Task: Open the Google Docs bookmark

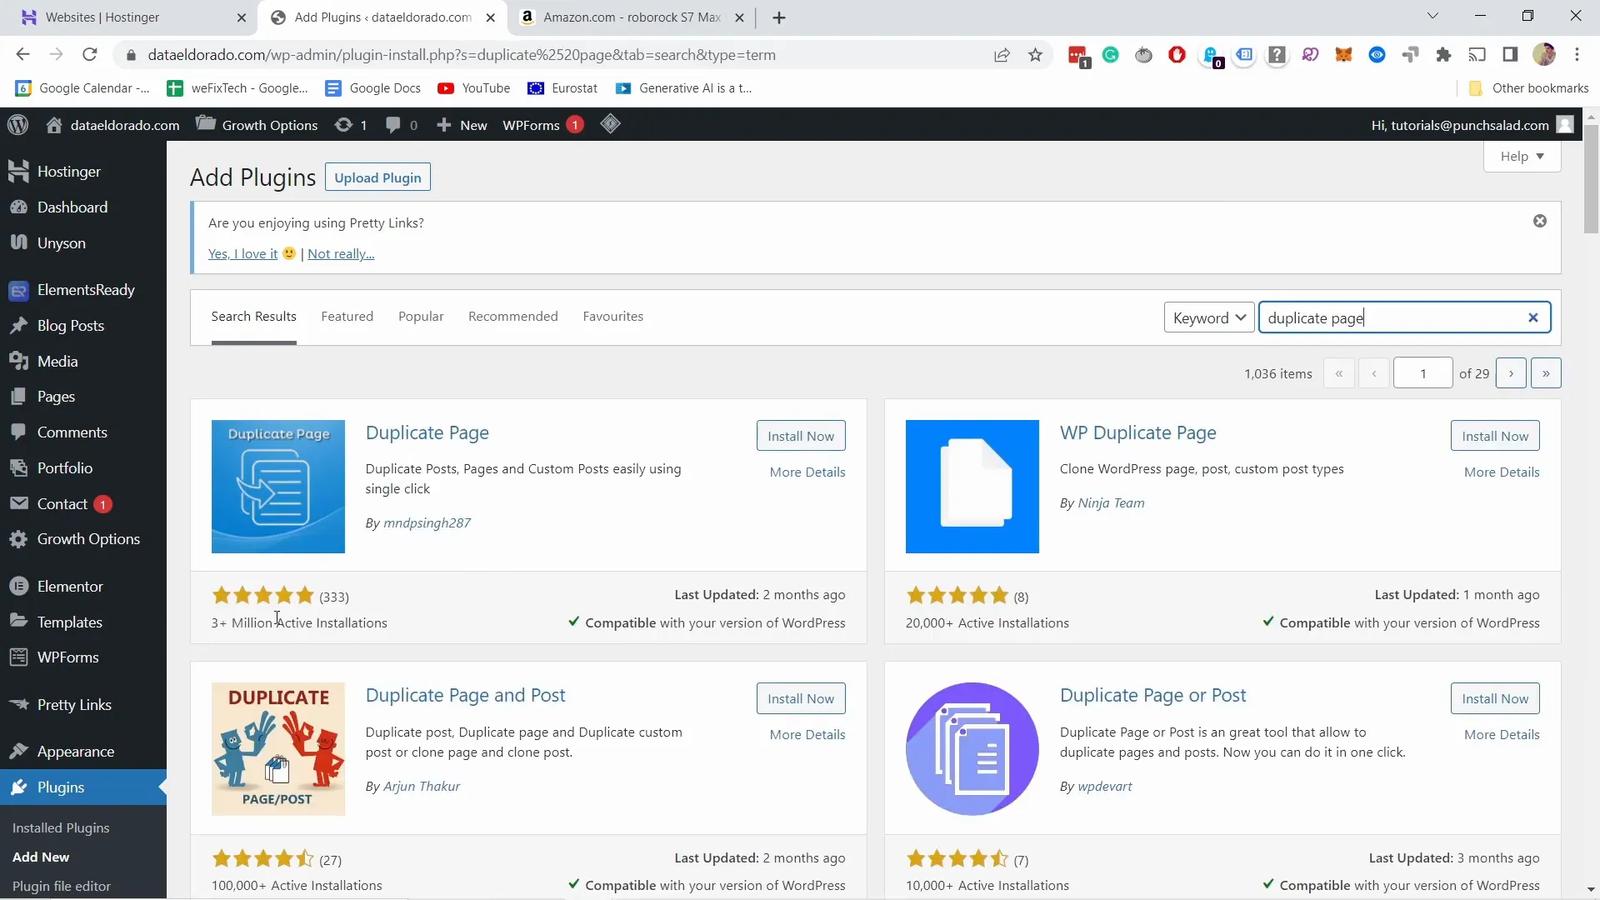Action: [373, 88]
